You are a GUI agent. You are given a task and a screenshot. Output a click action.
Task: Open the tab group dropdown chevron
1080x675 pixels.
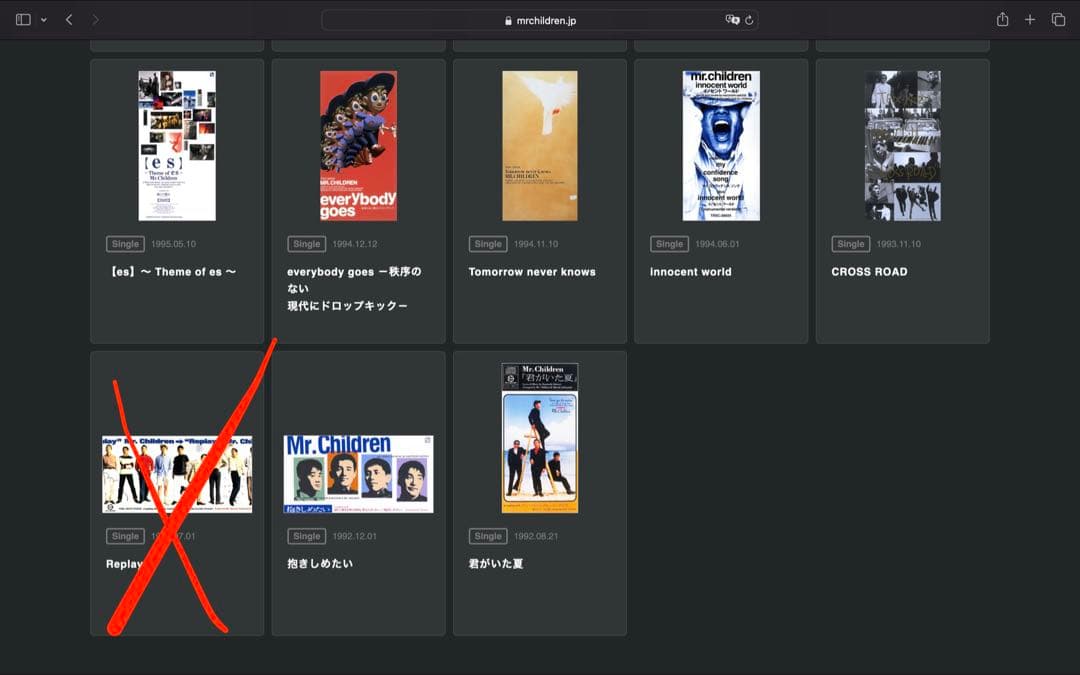click(43, 20)
